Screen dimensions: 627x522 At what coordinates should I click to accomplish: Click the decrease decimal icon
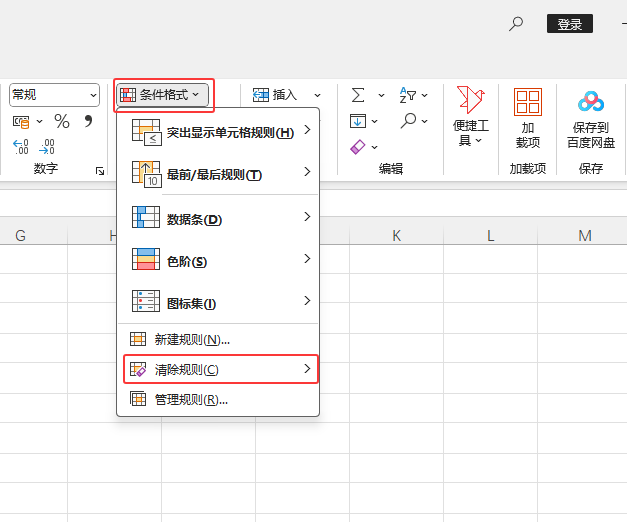47,146
